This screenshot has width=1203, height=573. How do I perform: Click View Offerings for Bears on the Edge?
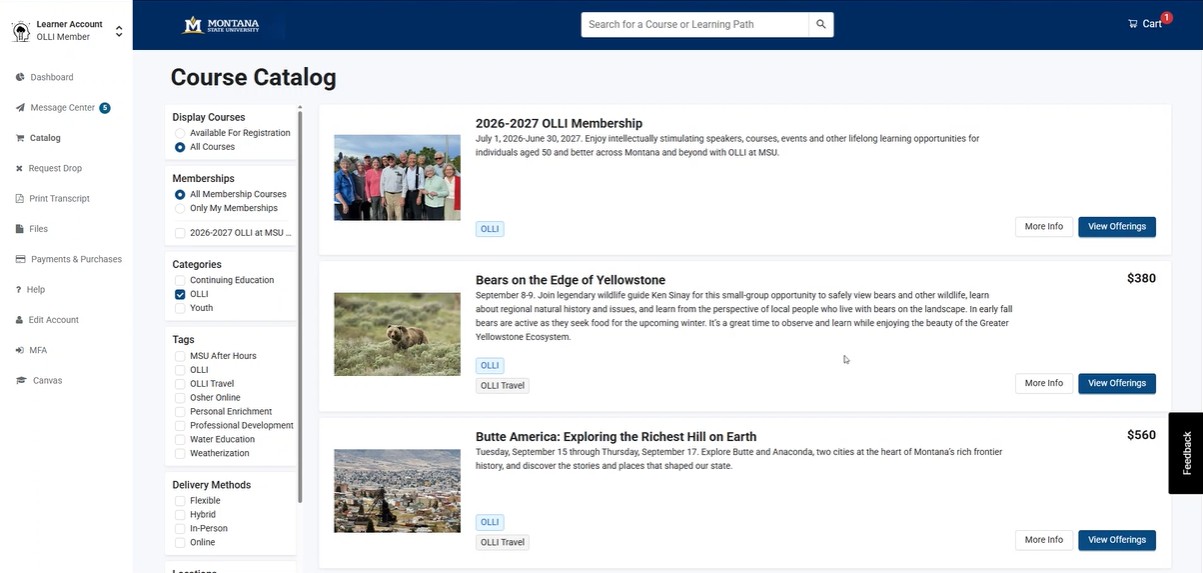[x=1117, y=383]
